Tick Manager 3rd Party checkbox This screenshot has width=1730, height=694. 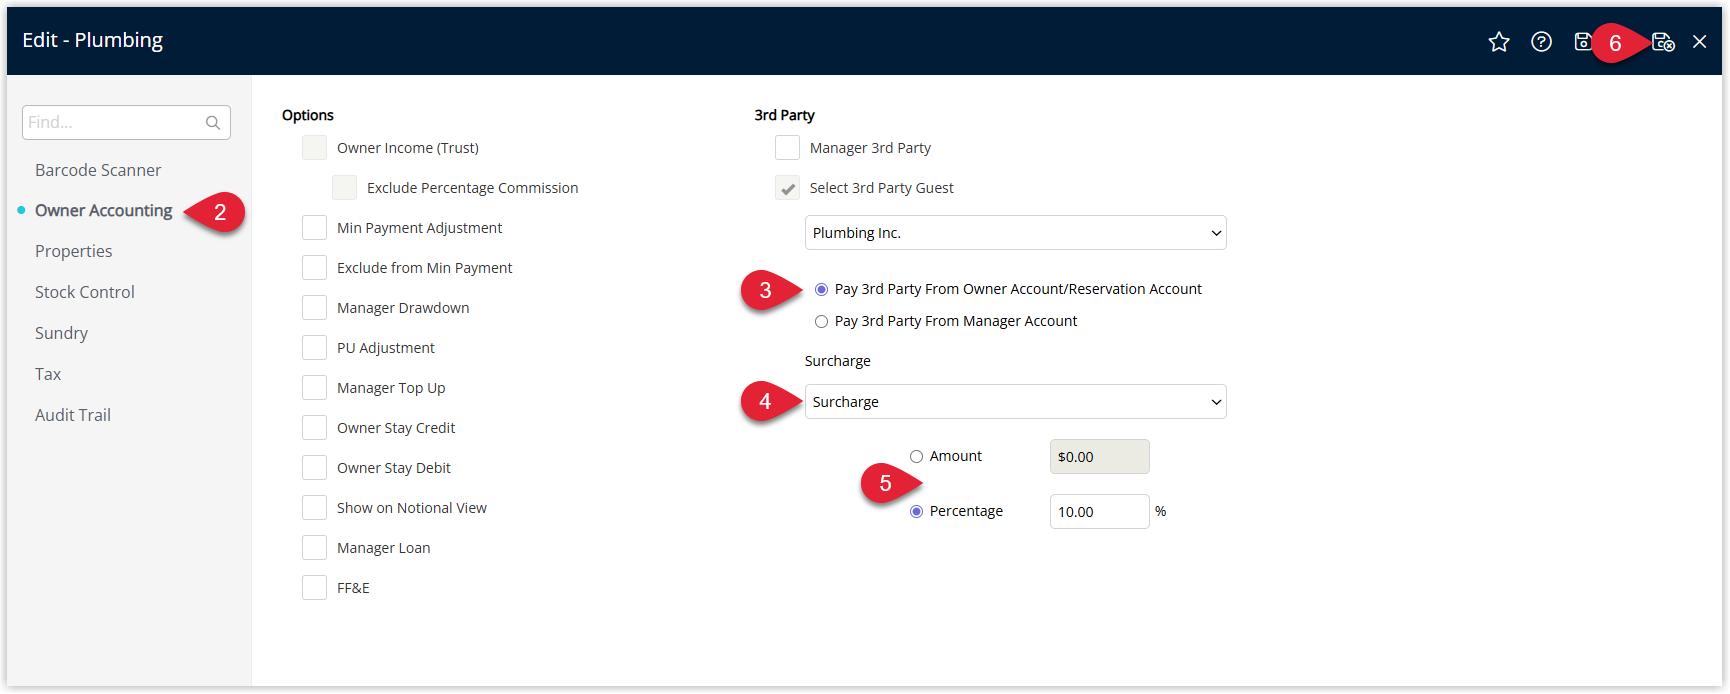[787, 148]
